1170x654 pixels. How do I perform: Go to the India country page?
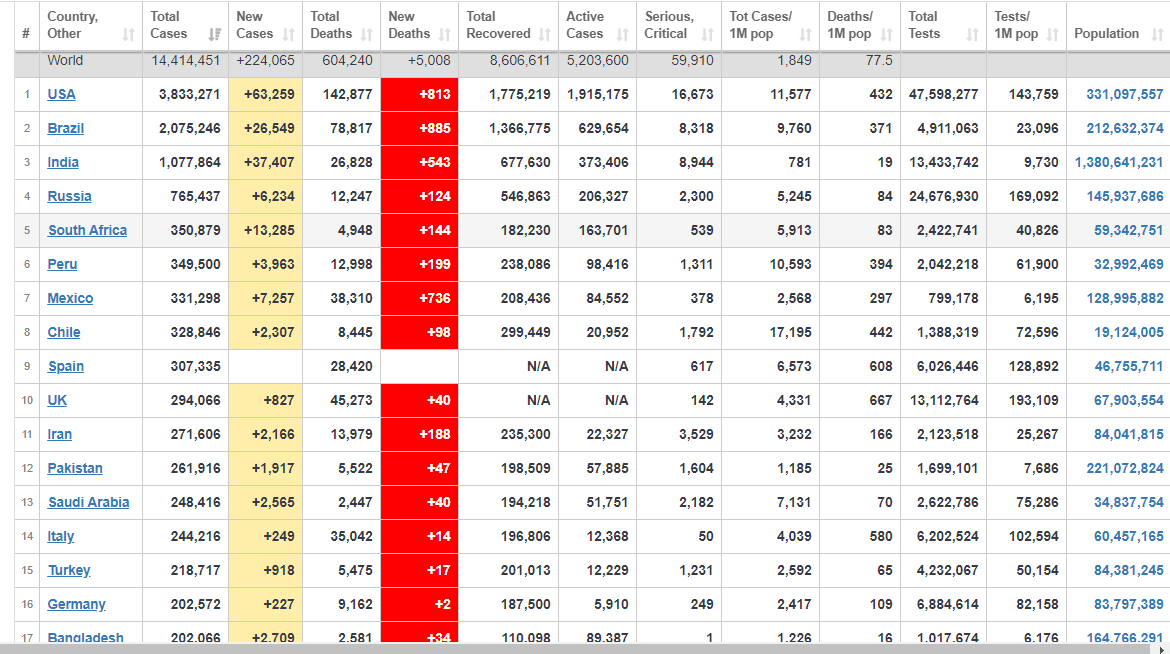point(63,162)
